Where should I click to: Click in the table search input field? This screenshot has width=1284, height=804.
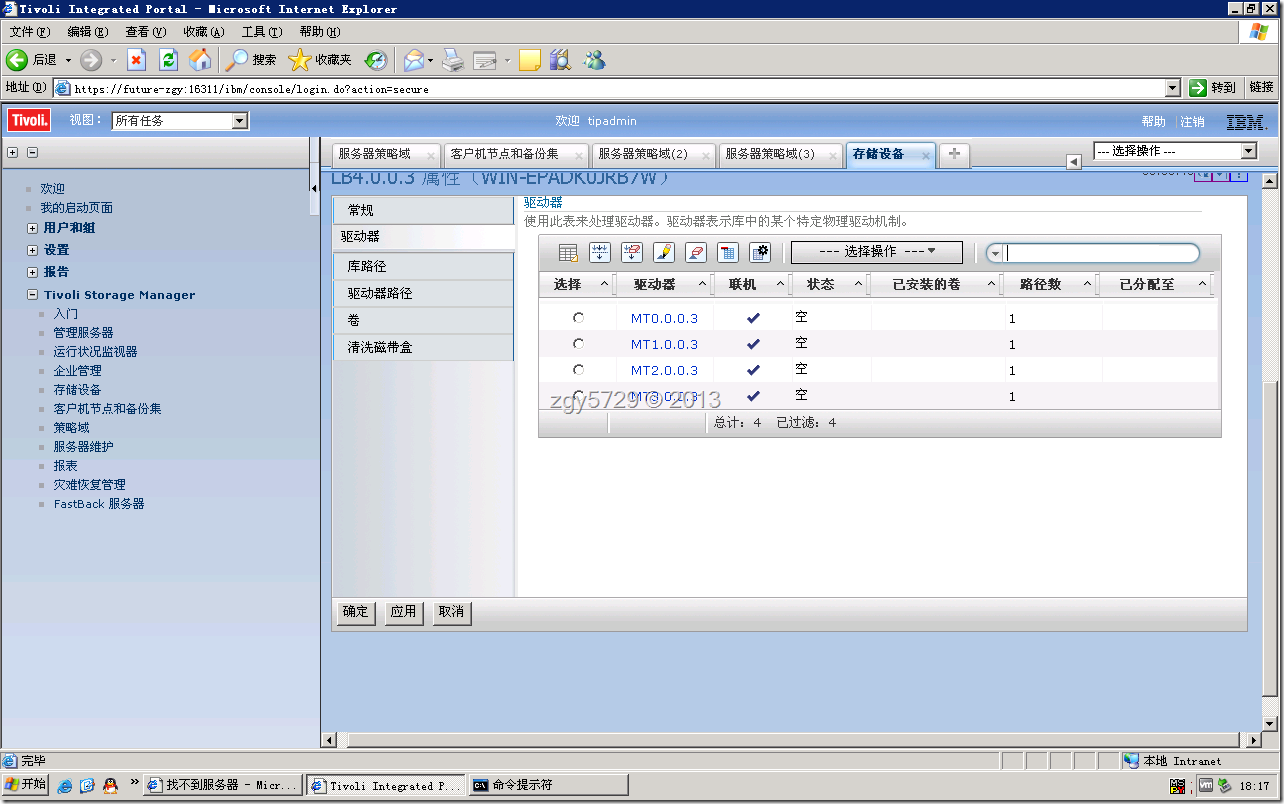click(1102, 253)
